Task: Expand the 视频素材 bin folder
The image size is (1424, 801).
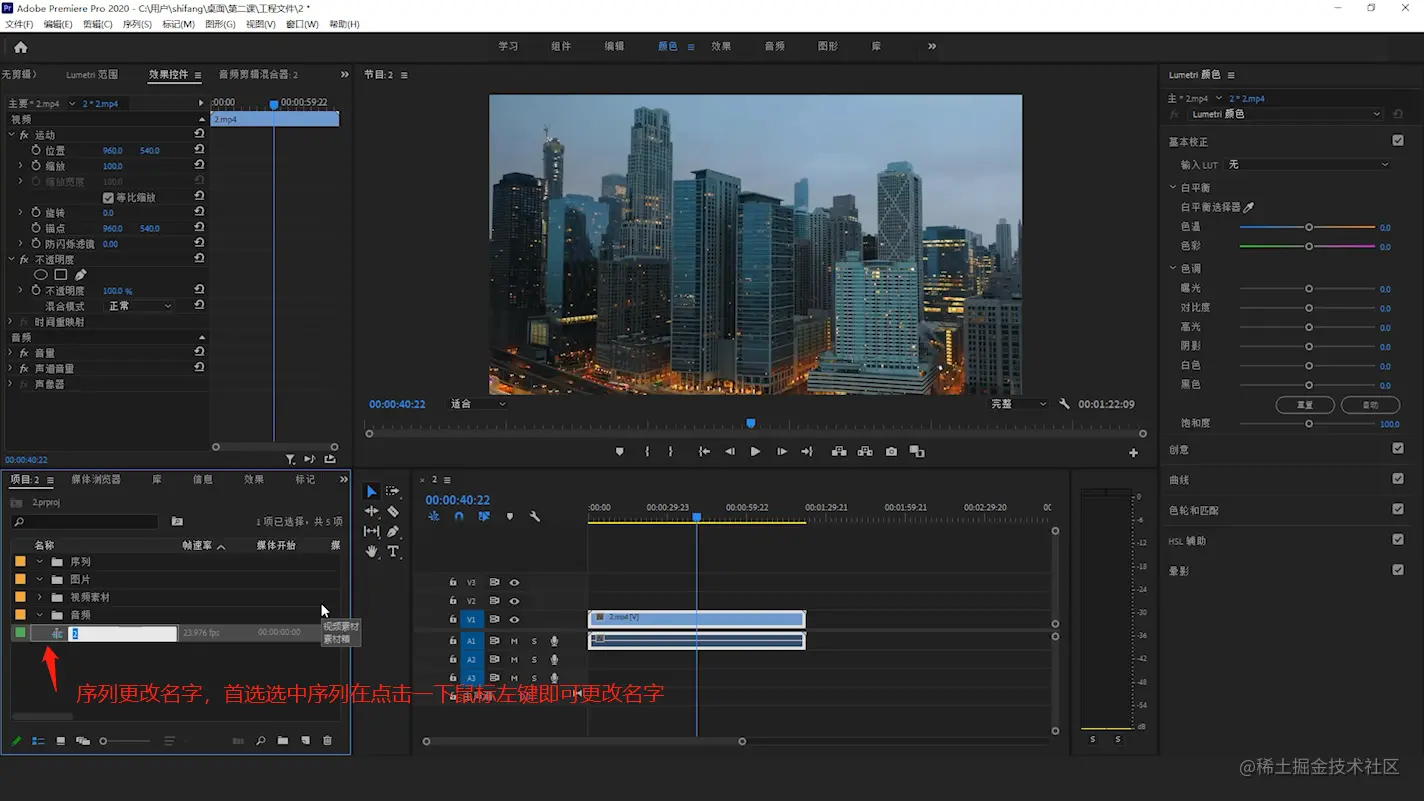Action: (40, 597)
